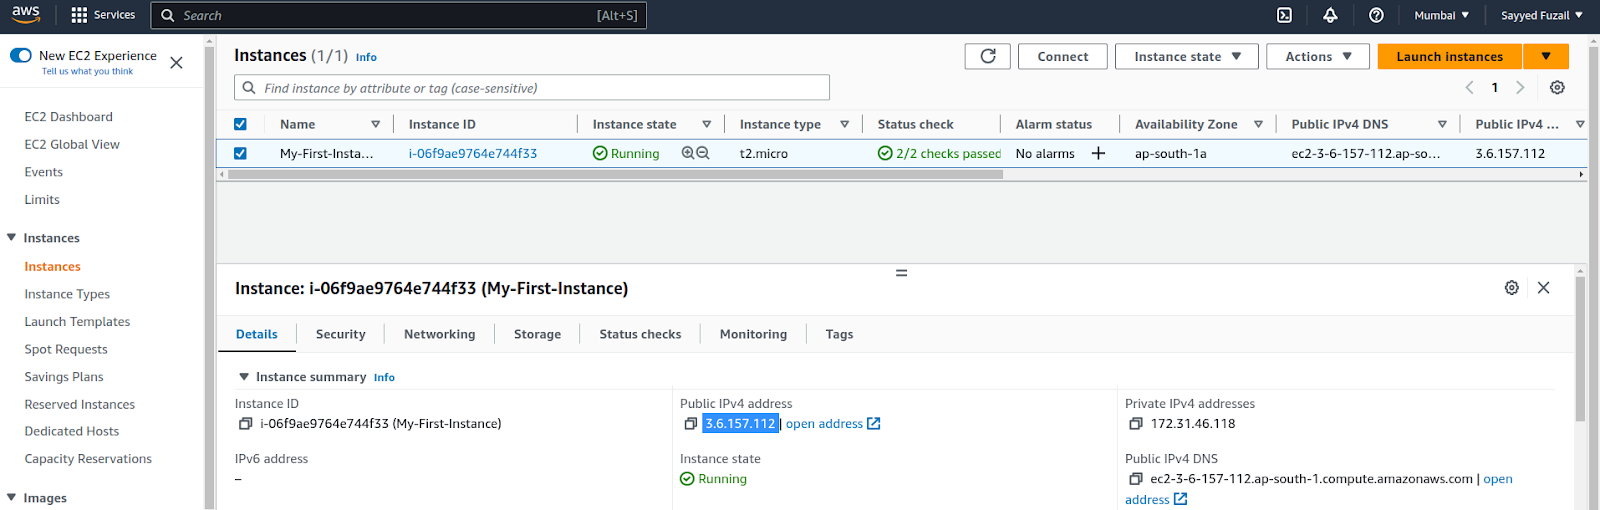Switch to the Details tab
Screen dimensions: 1600x510
257,334
